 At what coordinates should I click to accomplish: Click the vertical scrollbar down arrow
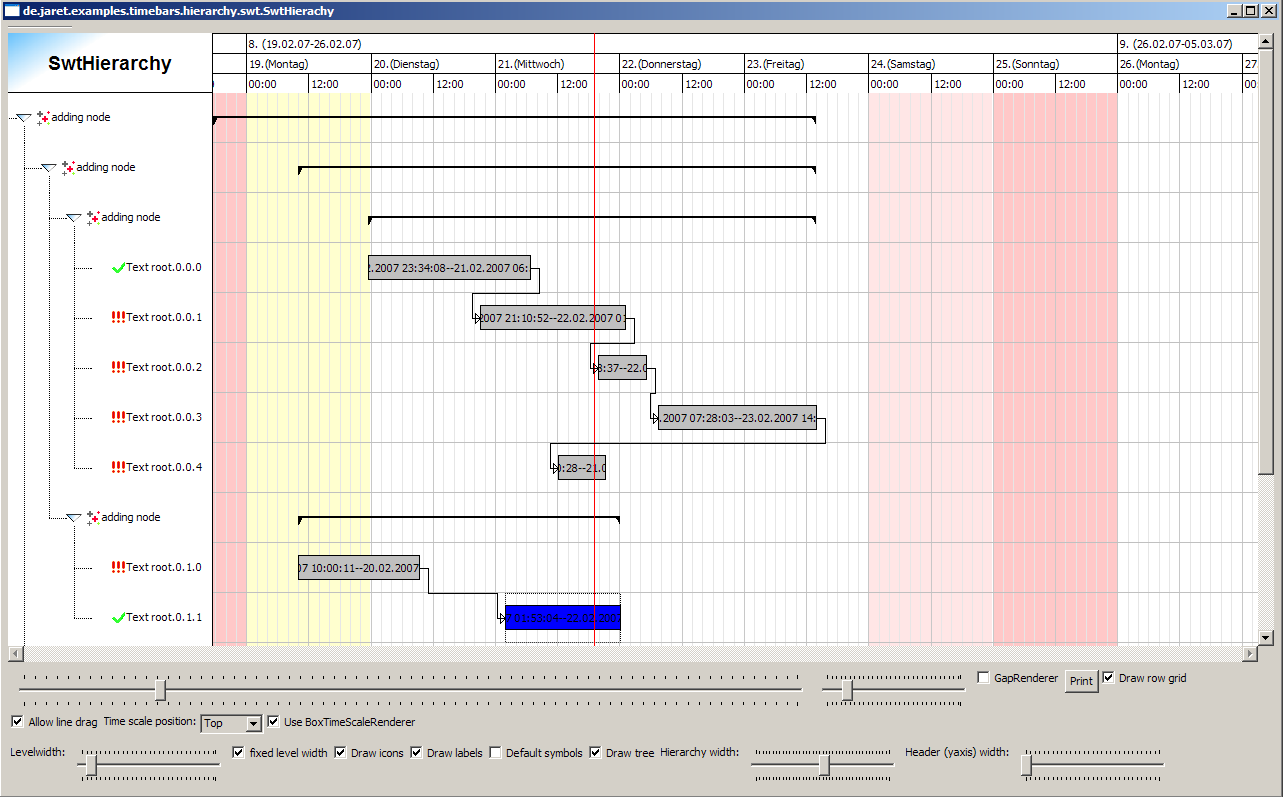[x=1265, y=636]
